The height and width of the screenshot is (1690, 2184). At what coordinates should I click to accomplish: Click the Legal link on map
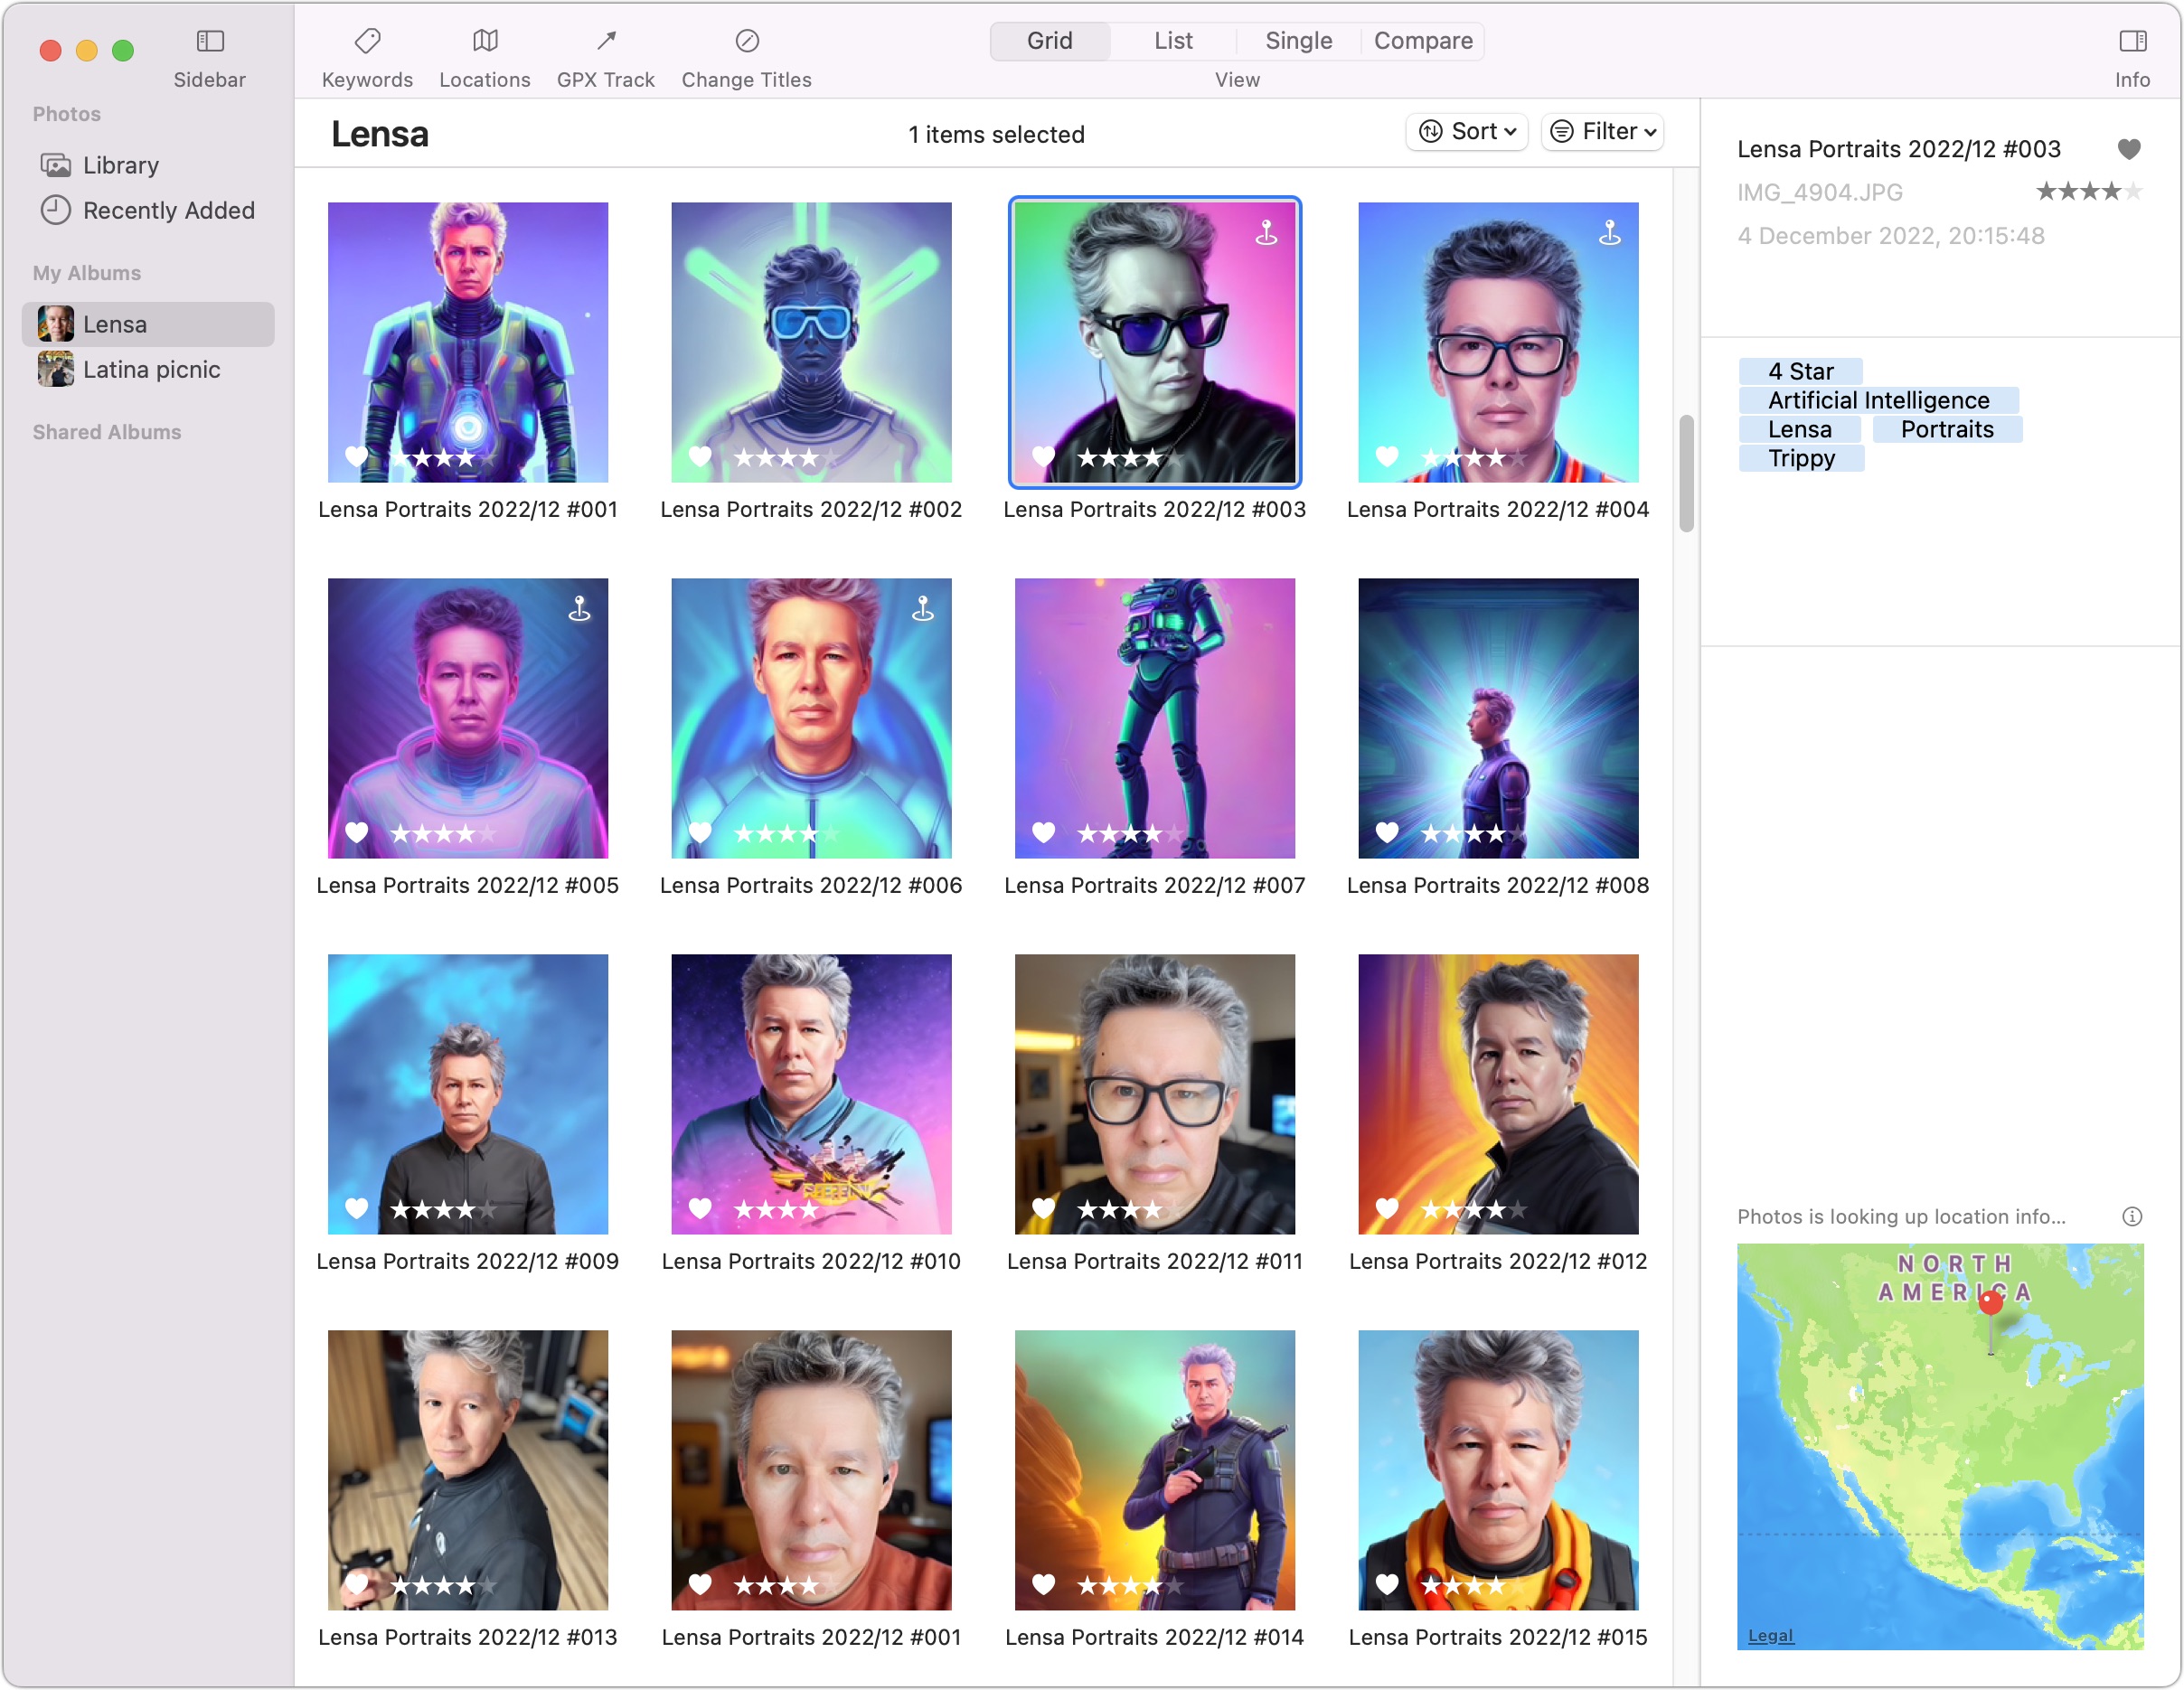click(x=1769, y=1635)
